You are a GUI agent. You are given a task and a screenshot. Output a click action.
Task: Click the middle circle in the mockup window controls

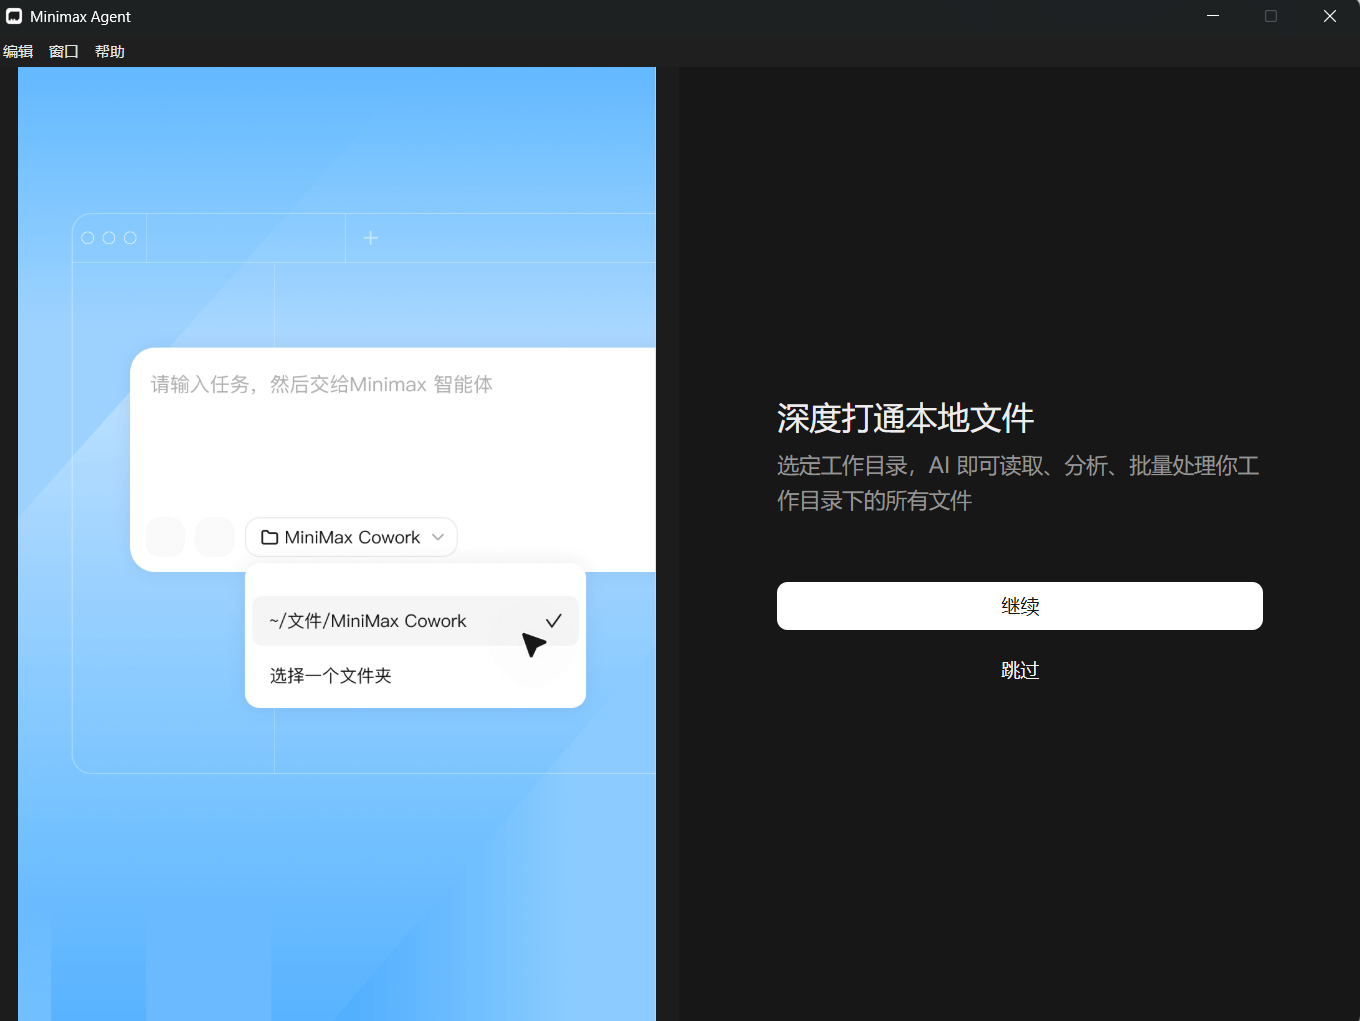click(109, 237)
